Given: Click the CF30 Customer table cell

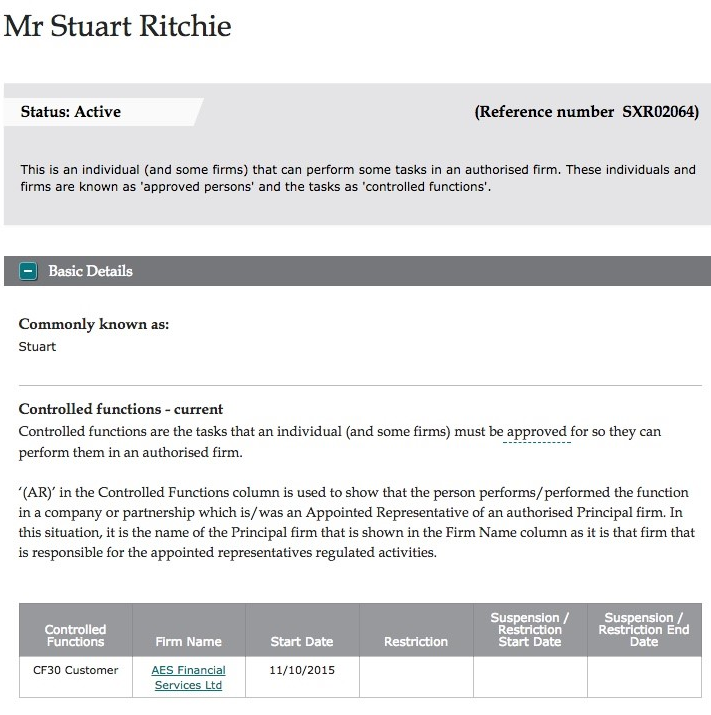Looking at the screenshot, I should pos(76,677).
